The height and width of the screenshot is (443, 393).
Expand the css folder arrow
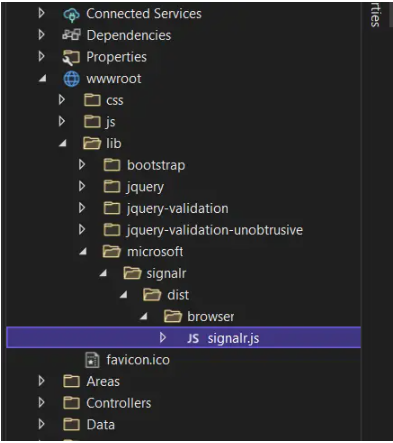tap(62, 100)
